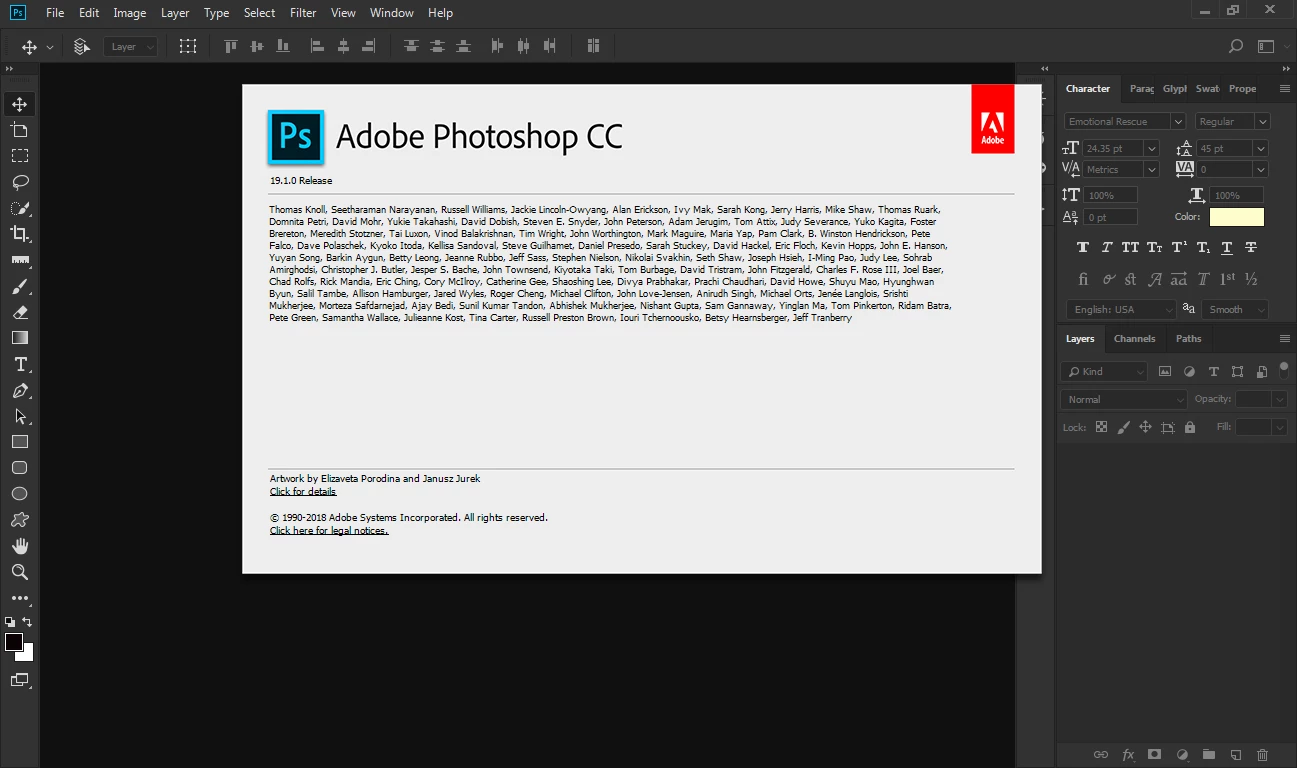Select the Crop tool
The image size is (1297, 768).
tap(20, 234)
